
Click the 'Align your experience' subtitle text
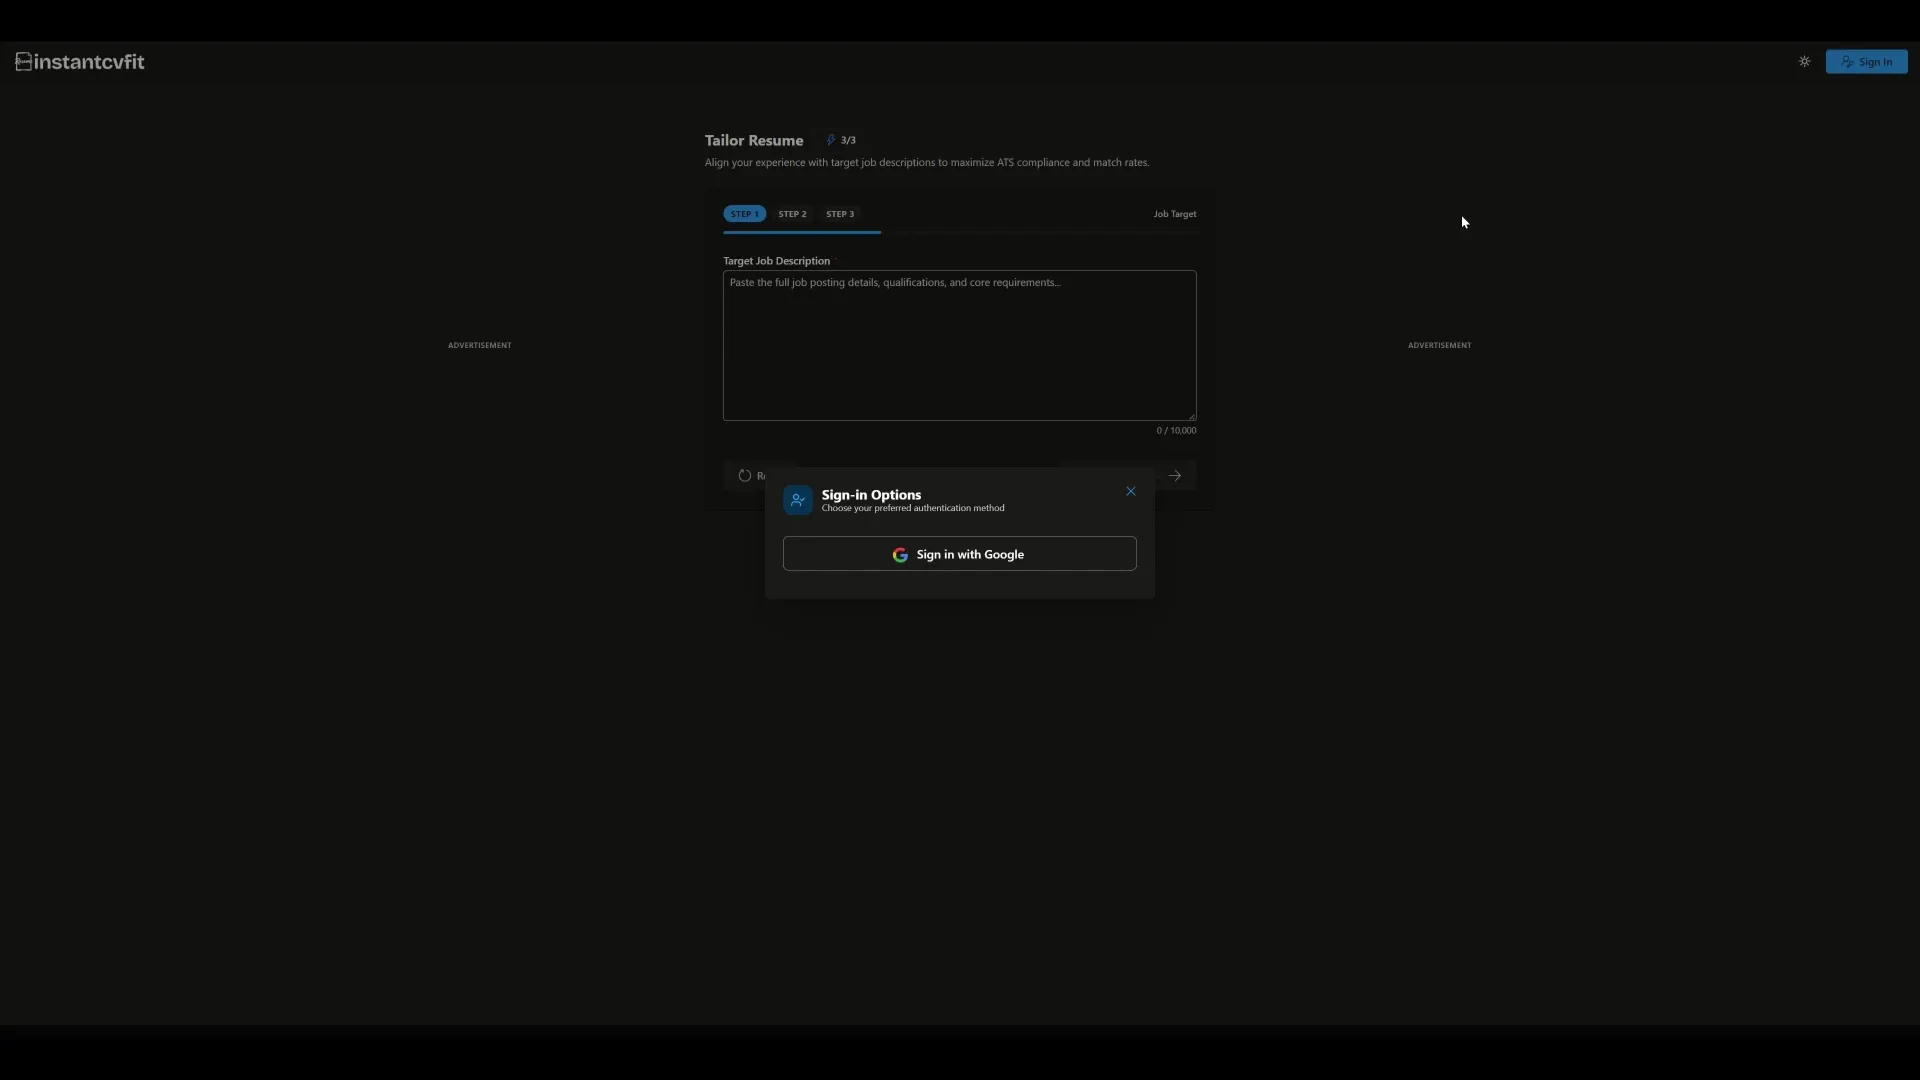[927, 163]
